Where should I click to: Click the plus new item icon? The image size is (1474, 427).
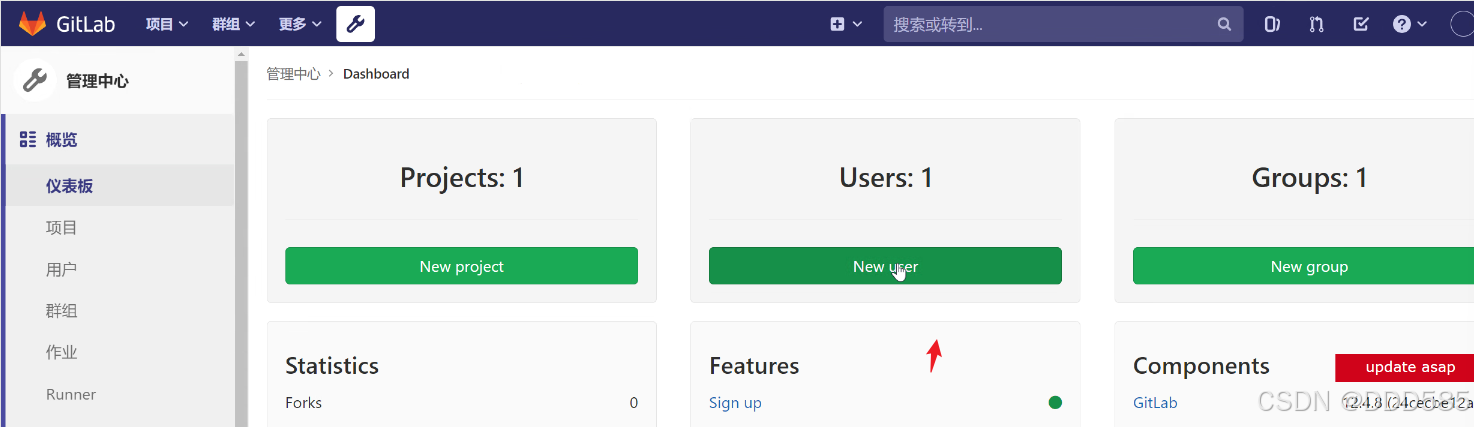click(837, 24)
